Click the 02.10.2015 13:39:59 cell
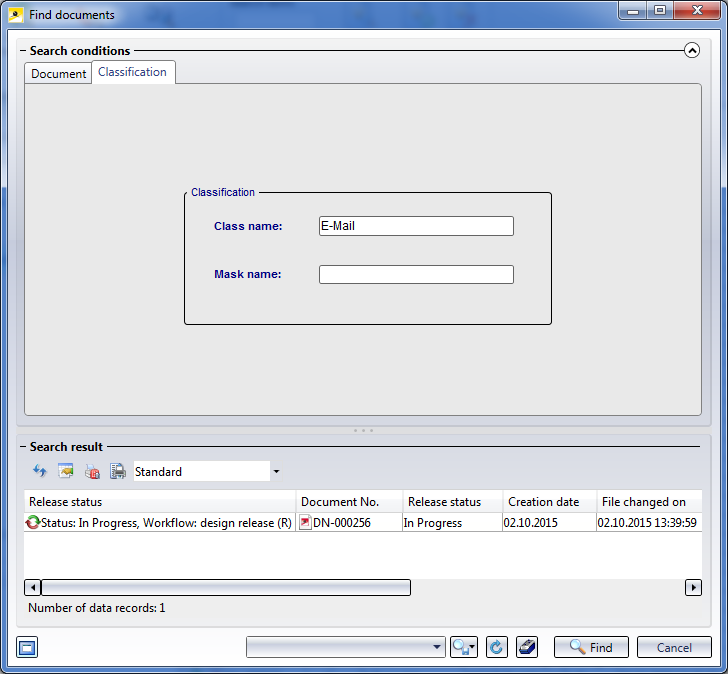Image resolution: width=728 pixels, height=674 pixels. pos(649,523)
